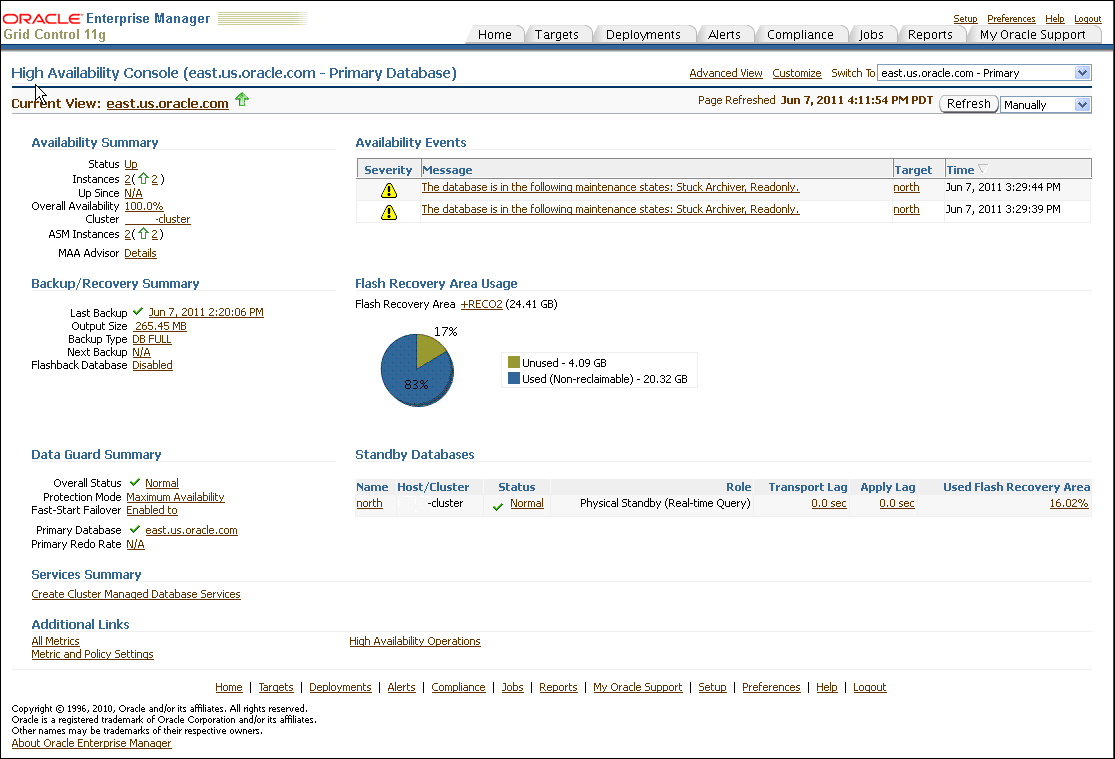1115x759 pixels.
Task: Click the first warning severity icon
Action: point(389,189)
